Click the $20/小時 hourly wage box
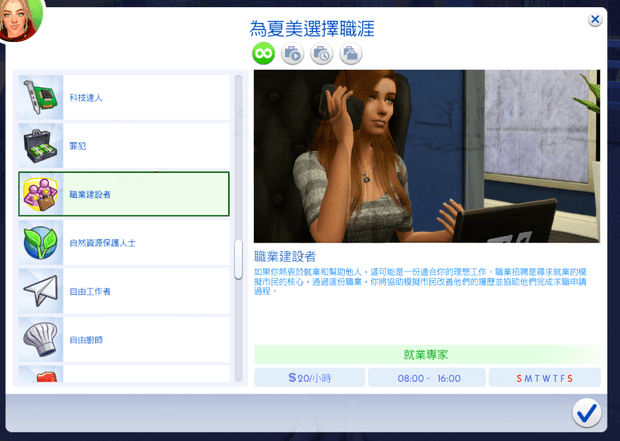 309,377
